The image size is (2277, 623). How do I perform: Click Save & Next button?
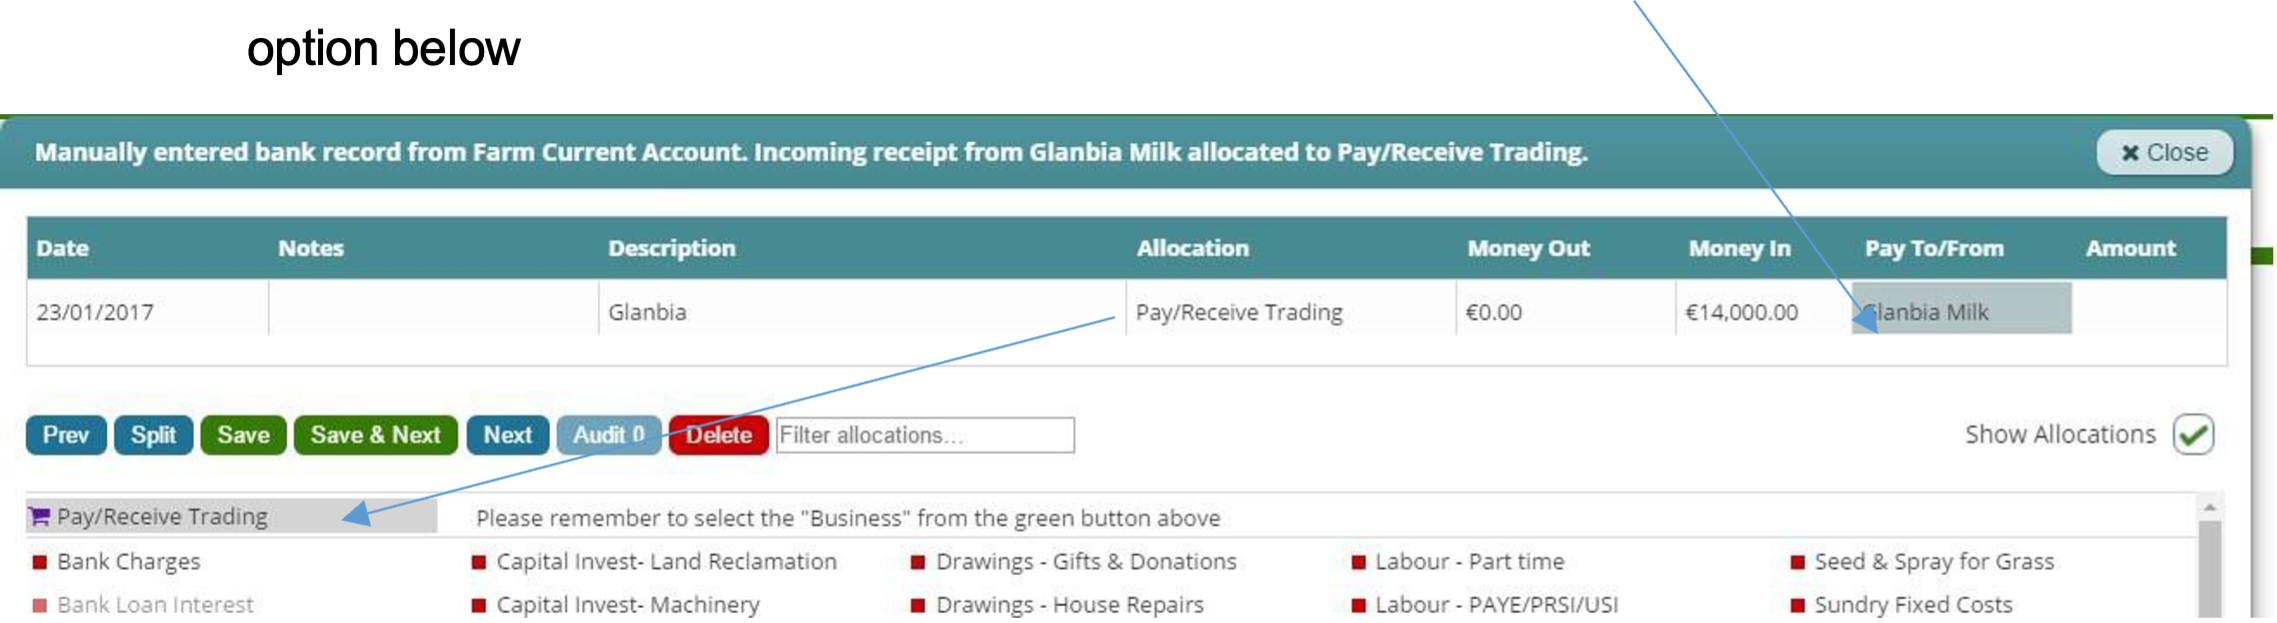(x=375, y=435)
